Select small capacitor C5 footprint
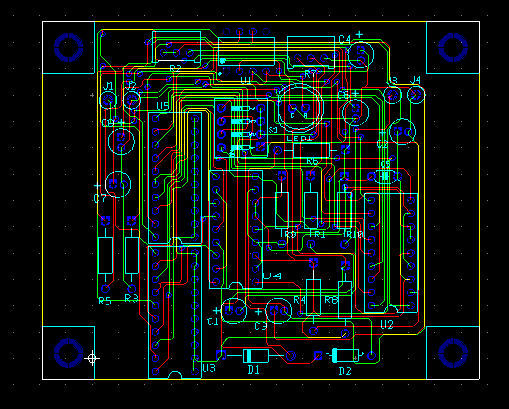The width and height of the screenshot is (509, 409). click(x=385, y=176)
